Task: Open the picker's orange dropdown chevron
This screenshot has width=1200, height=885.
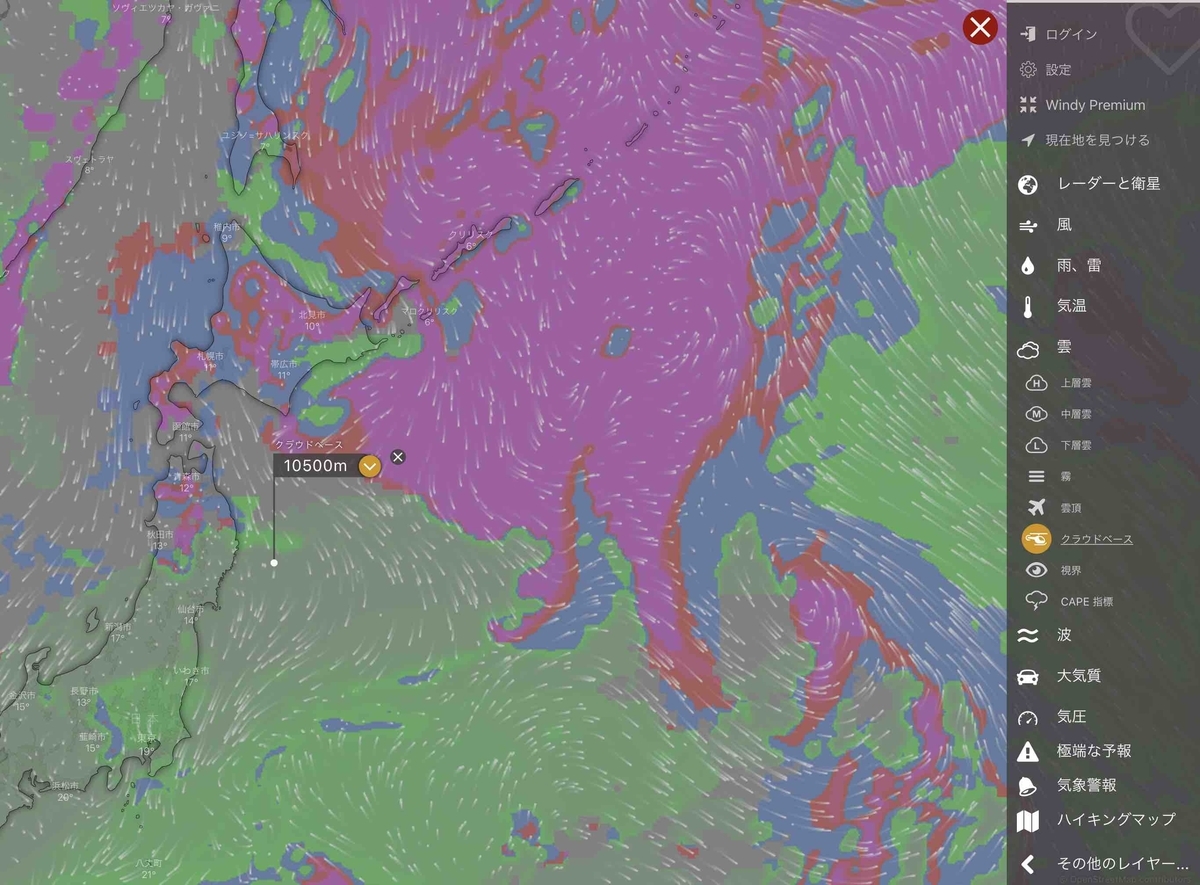Action: point(370,466)
